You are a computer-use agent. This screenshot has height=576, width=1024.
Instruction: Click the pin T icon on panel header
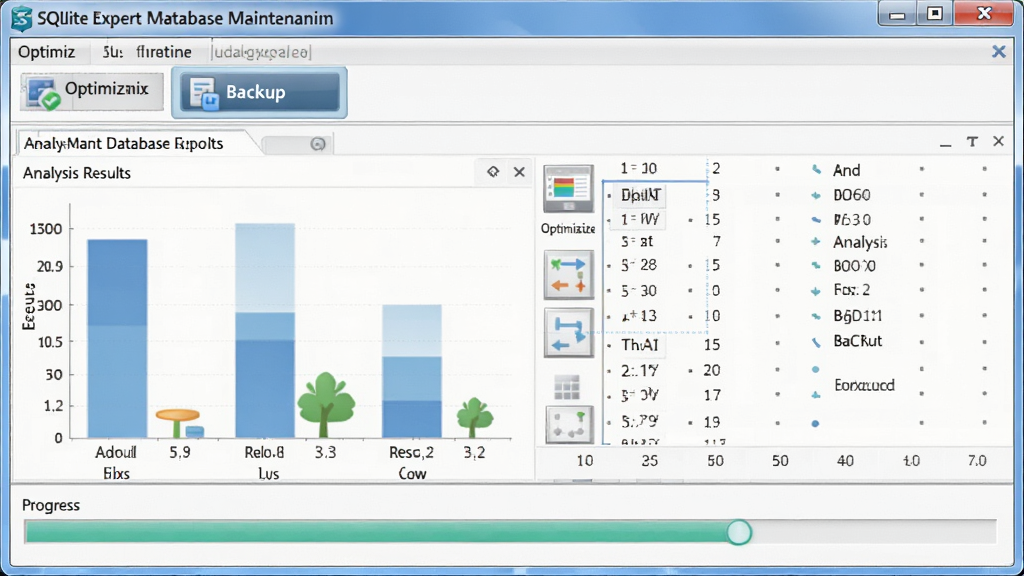[972, 142]
